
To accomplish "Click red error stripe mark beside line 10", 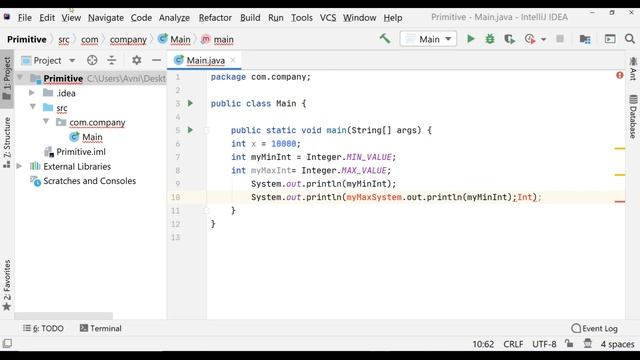I will [x=620, y=201].
